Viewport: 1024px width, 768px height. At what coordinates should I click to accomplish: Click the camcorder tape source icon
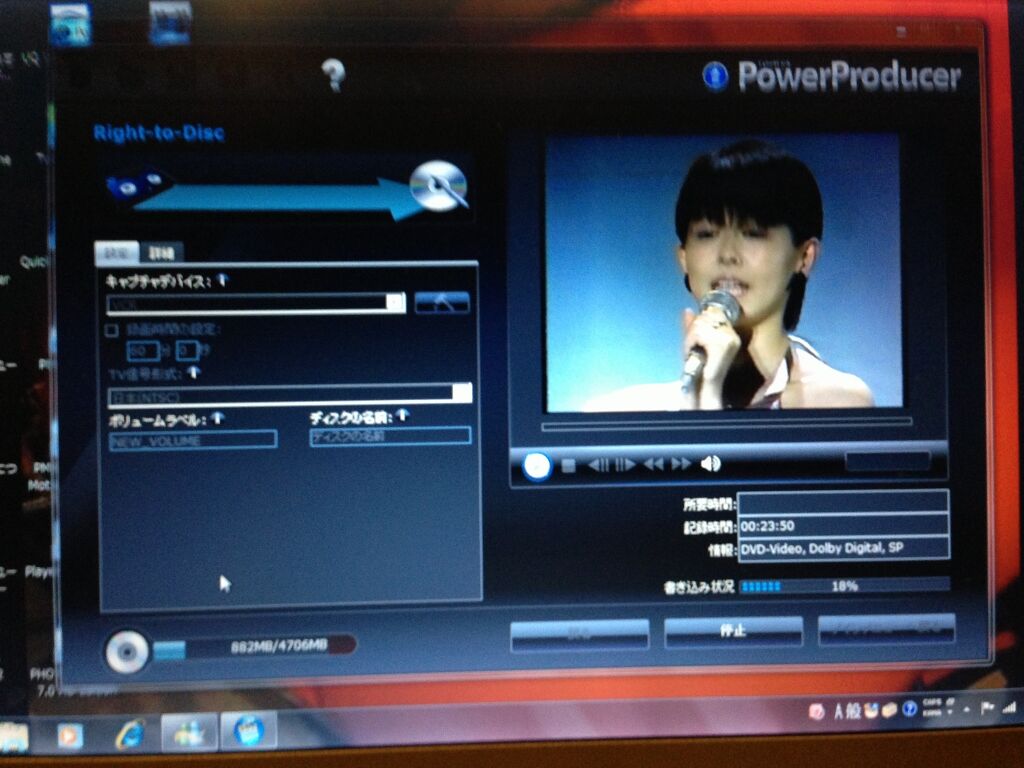[137, 185]
